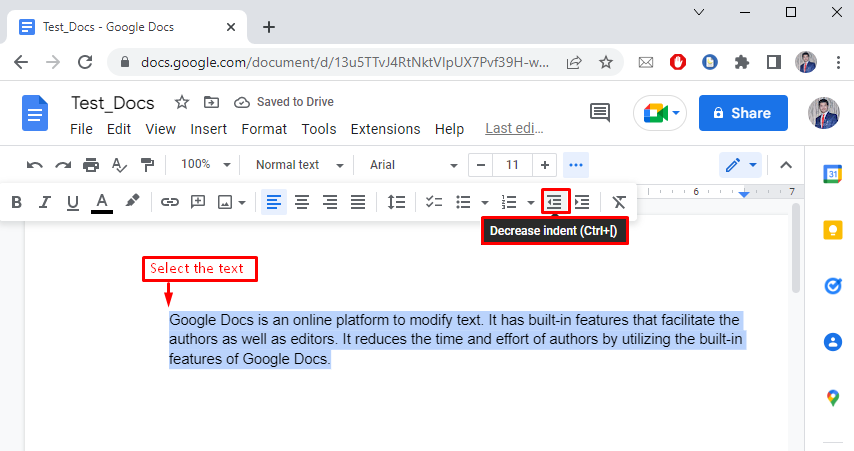Image resolution: width=854 pixels, height=451 pixels.
Task: Open the text color picker
Action: pyautogui.click(x=102, y=203)
